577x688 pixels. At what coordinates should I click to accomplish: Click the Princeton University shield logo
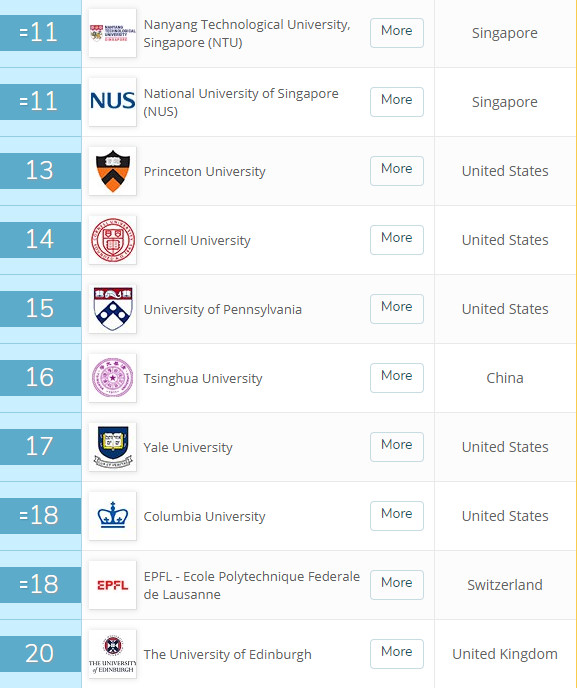click(x=112, y=171)
